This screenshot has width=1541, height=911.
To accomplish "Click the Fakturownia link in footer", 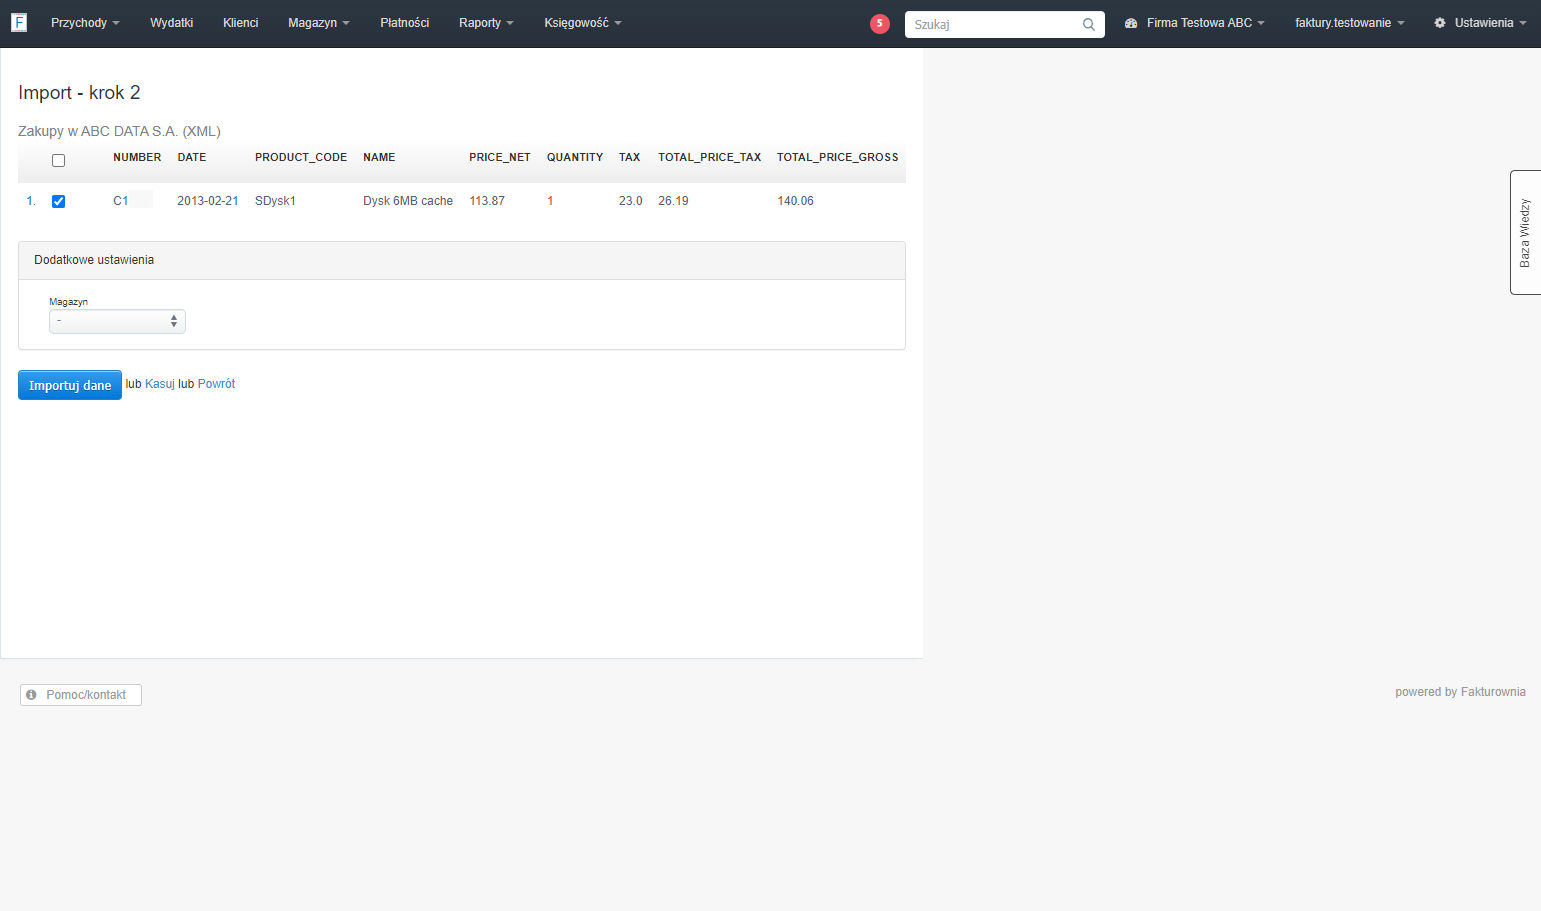I will [x=1493, y=692].
